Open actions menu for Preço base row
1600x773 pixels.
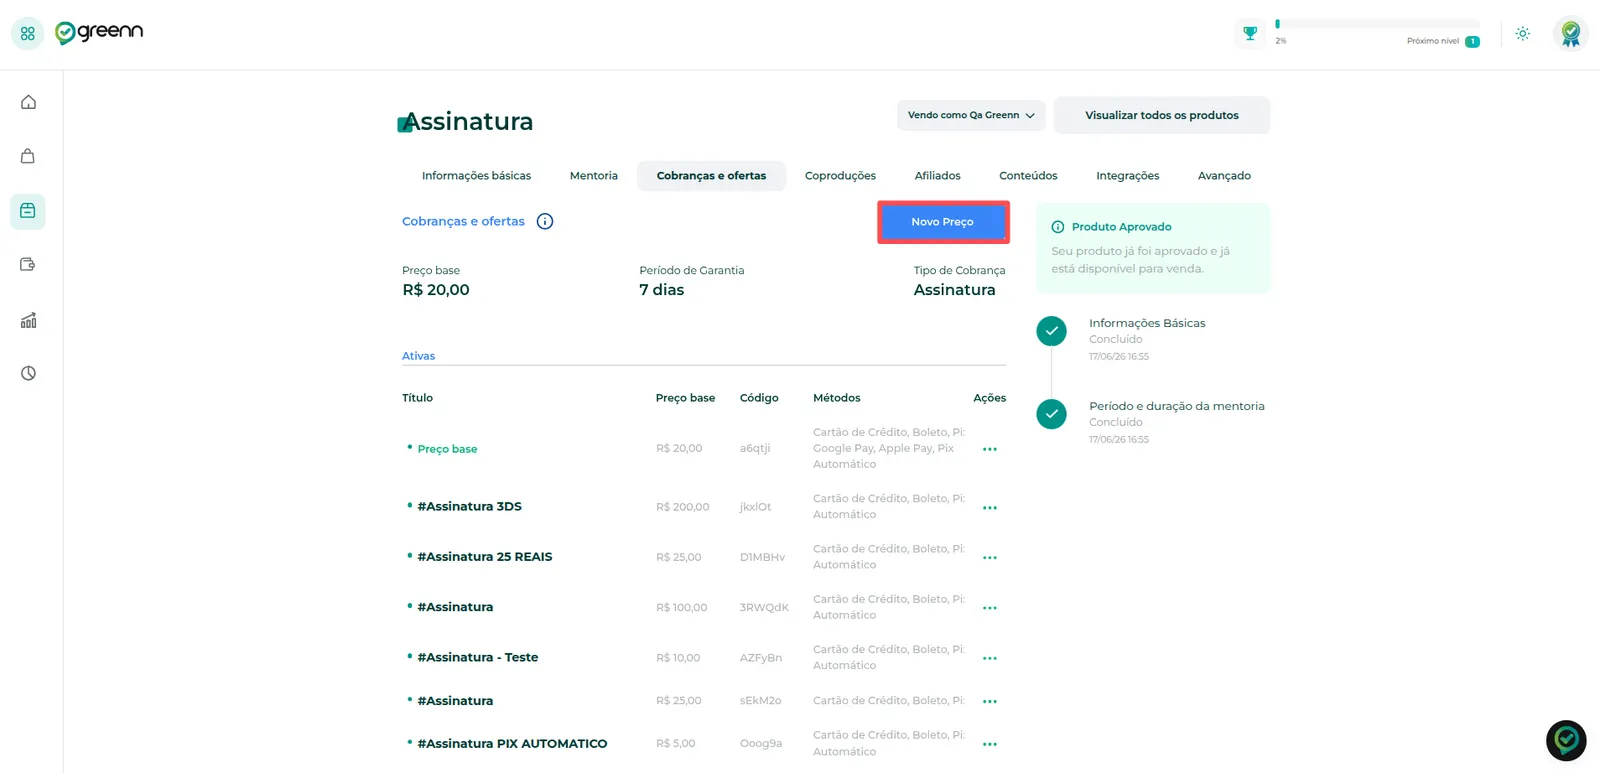click(x=990, y=449)
